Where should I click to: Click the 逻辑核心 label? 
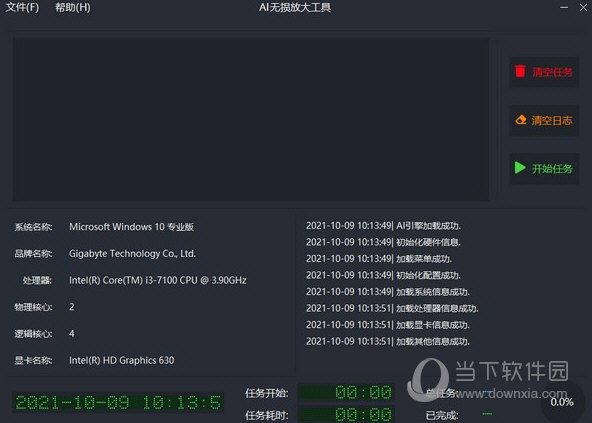point(33,334)
